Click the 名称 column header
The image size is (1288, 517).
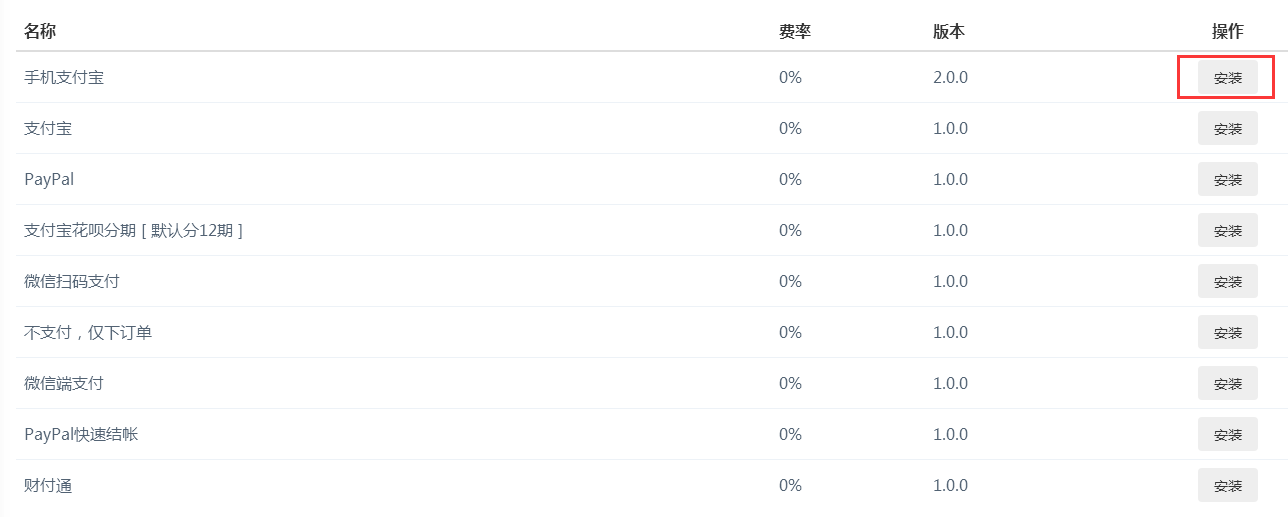[40, 31]
